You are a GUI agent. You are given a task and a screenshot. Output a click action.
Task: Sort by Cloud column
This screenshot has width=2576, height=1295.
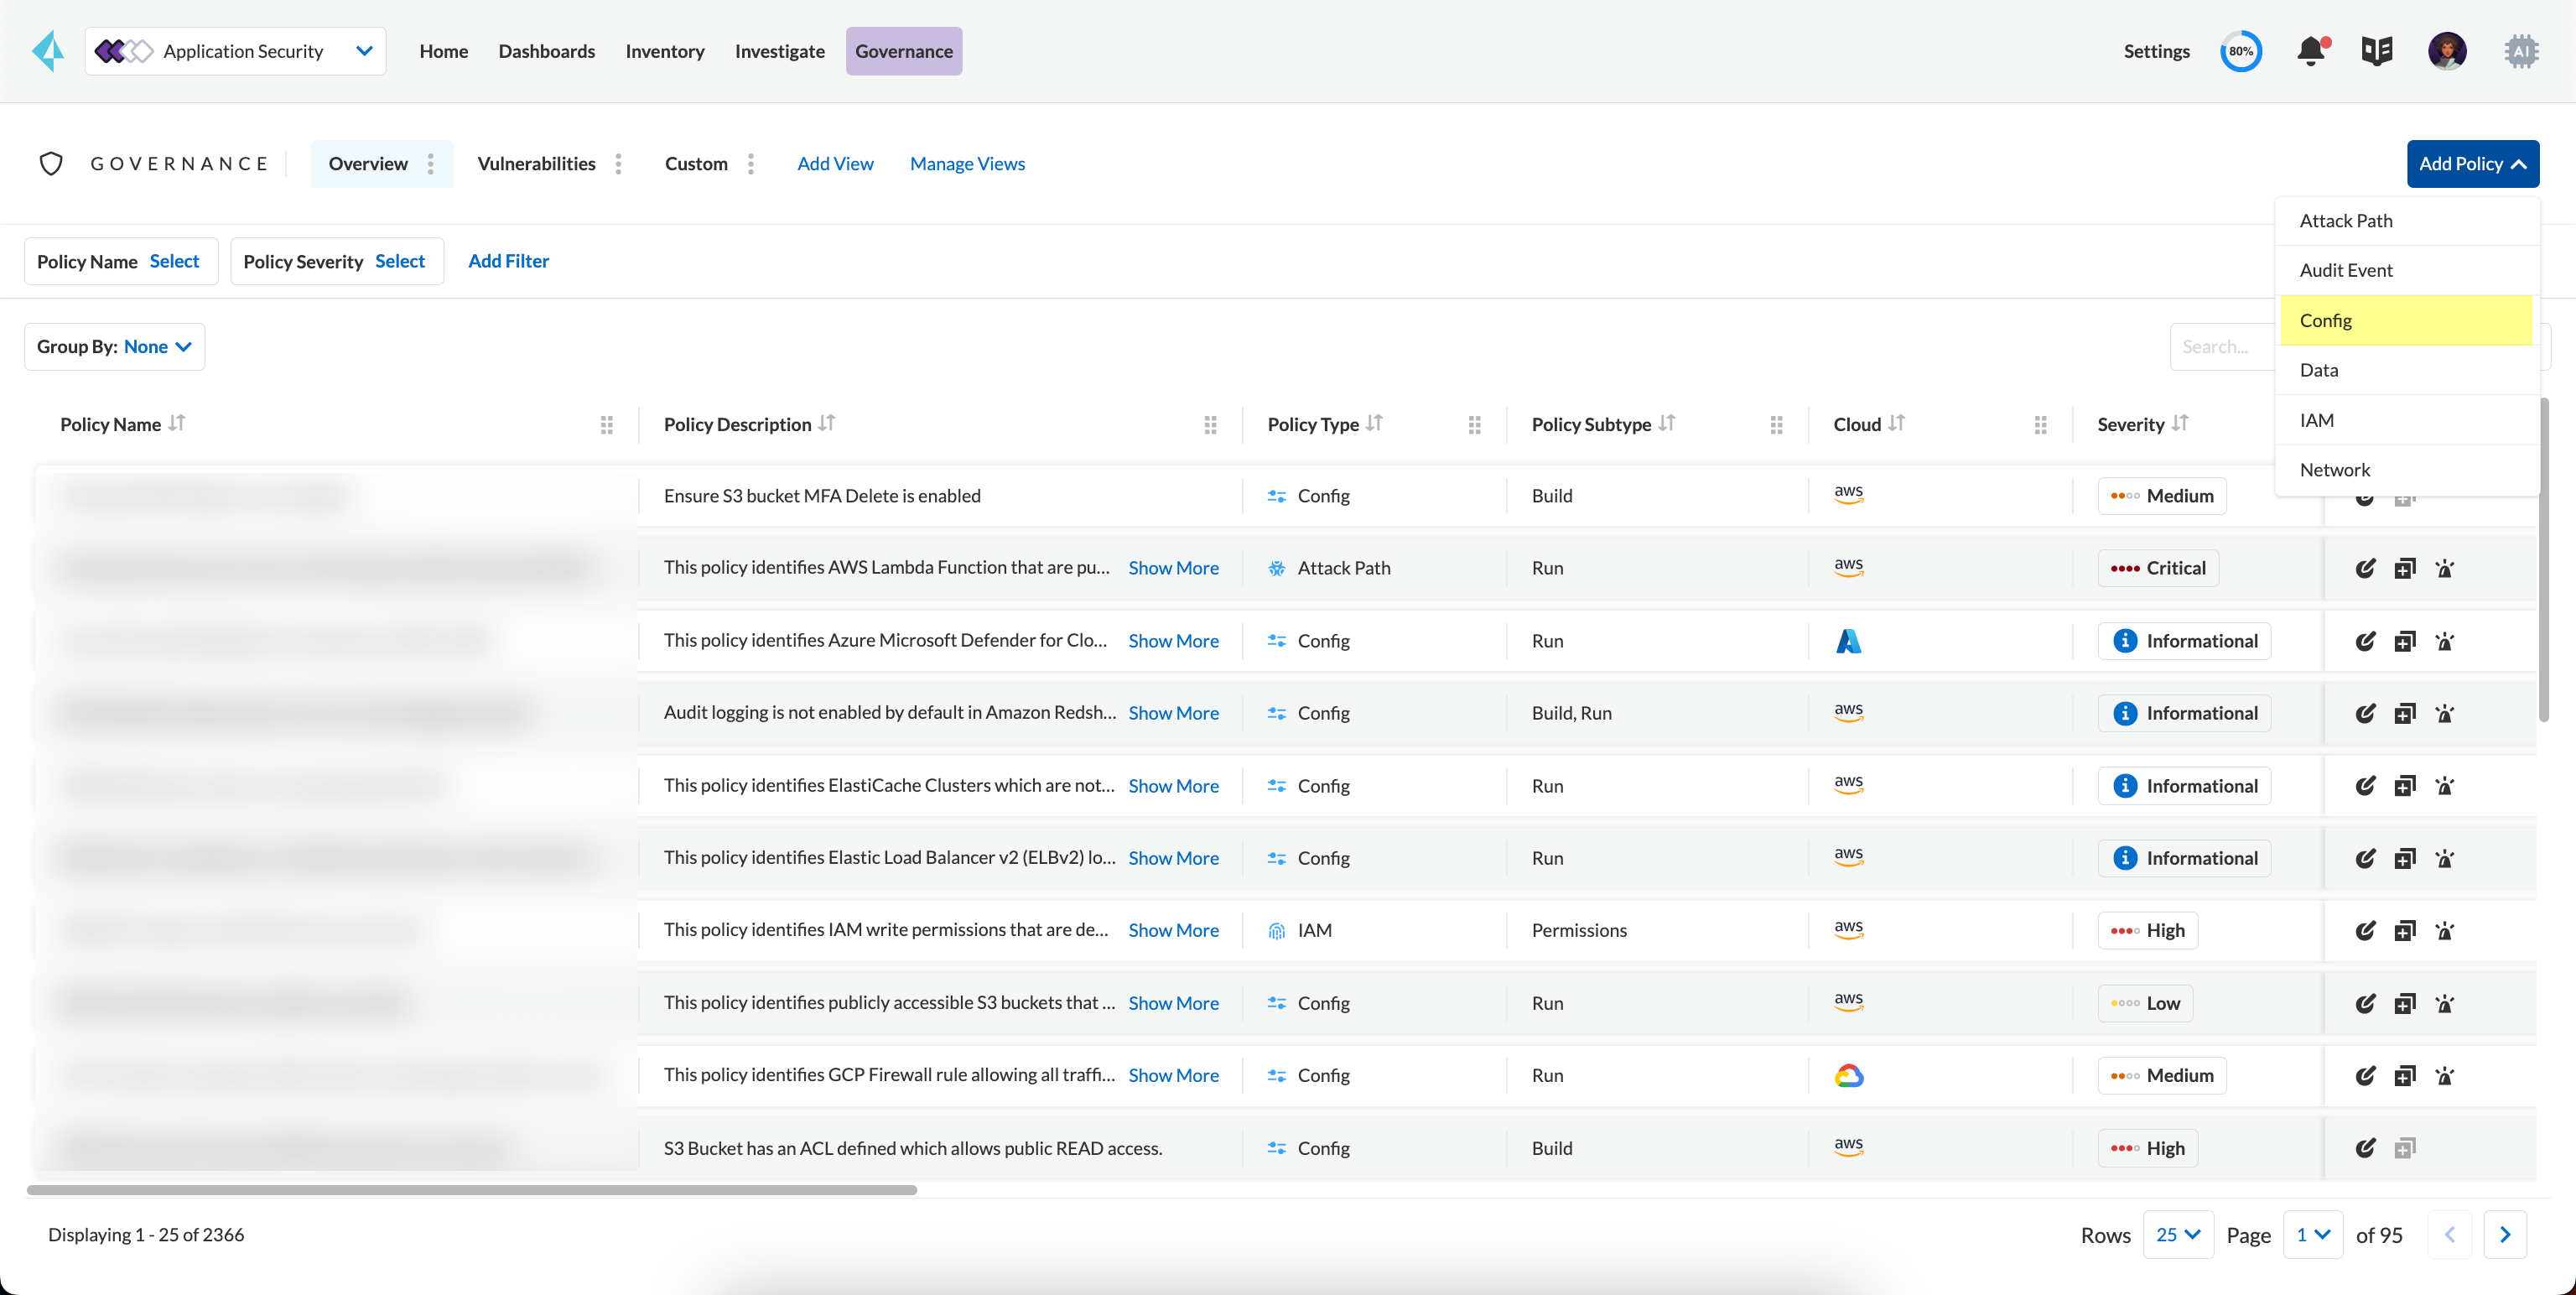[1897, 423]
